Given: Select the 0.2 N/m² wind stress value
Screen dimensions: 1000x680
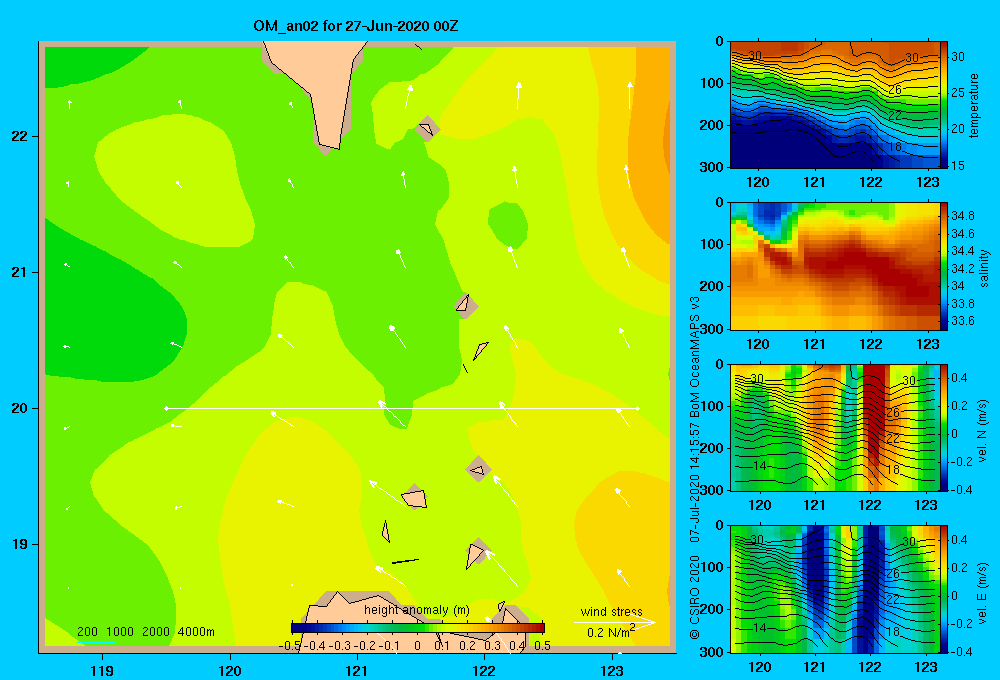Looking at the screenshot, I should (610, 632).
